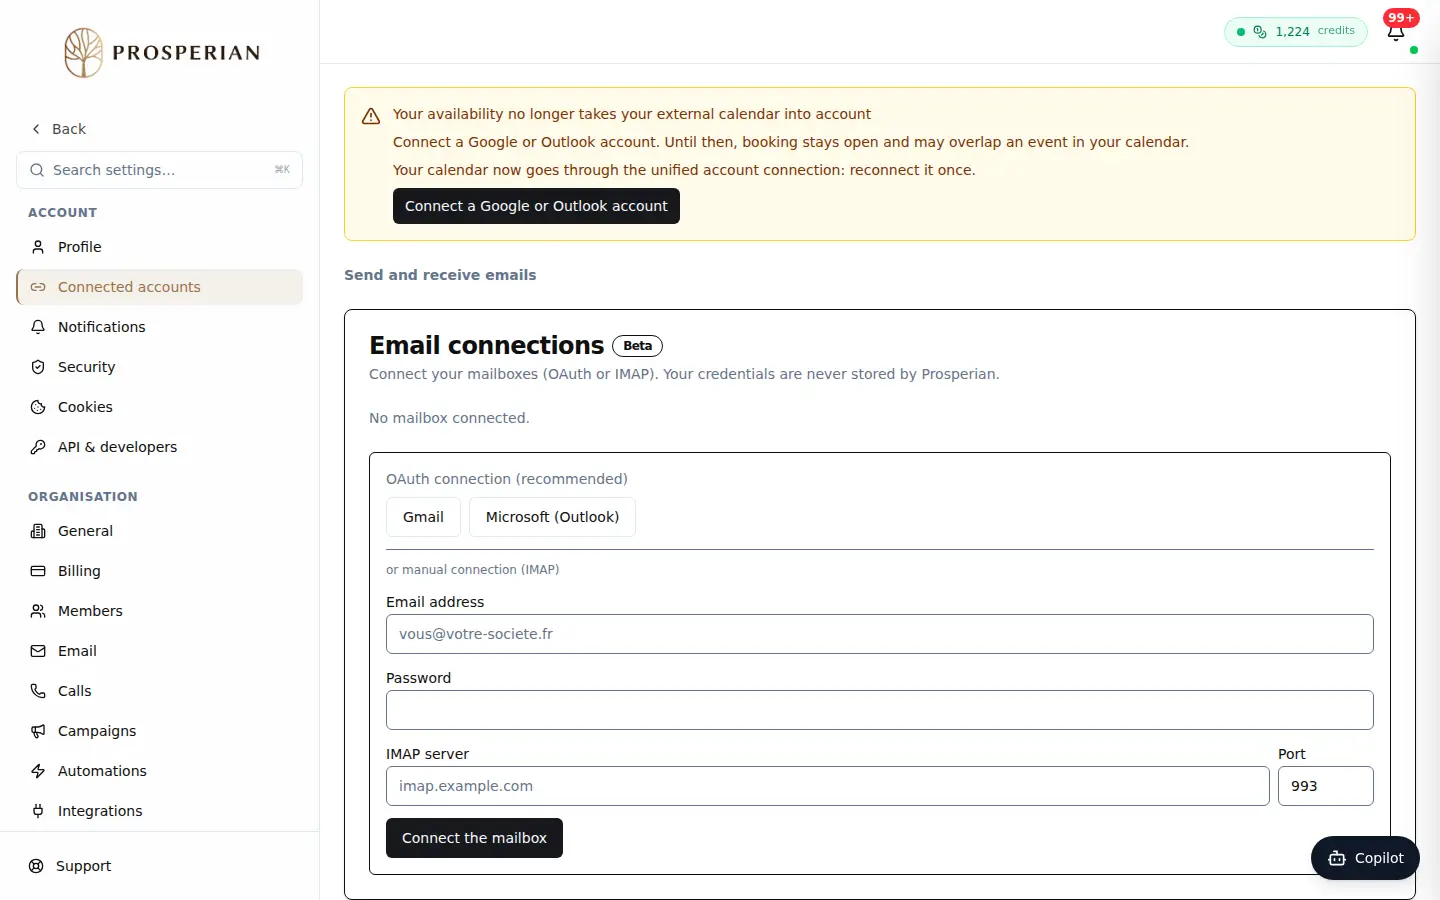Click the Notifications bell icon in sidebar
1440x900 pixels.
38,327
